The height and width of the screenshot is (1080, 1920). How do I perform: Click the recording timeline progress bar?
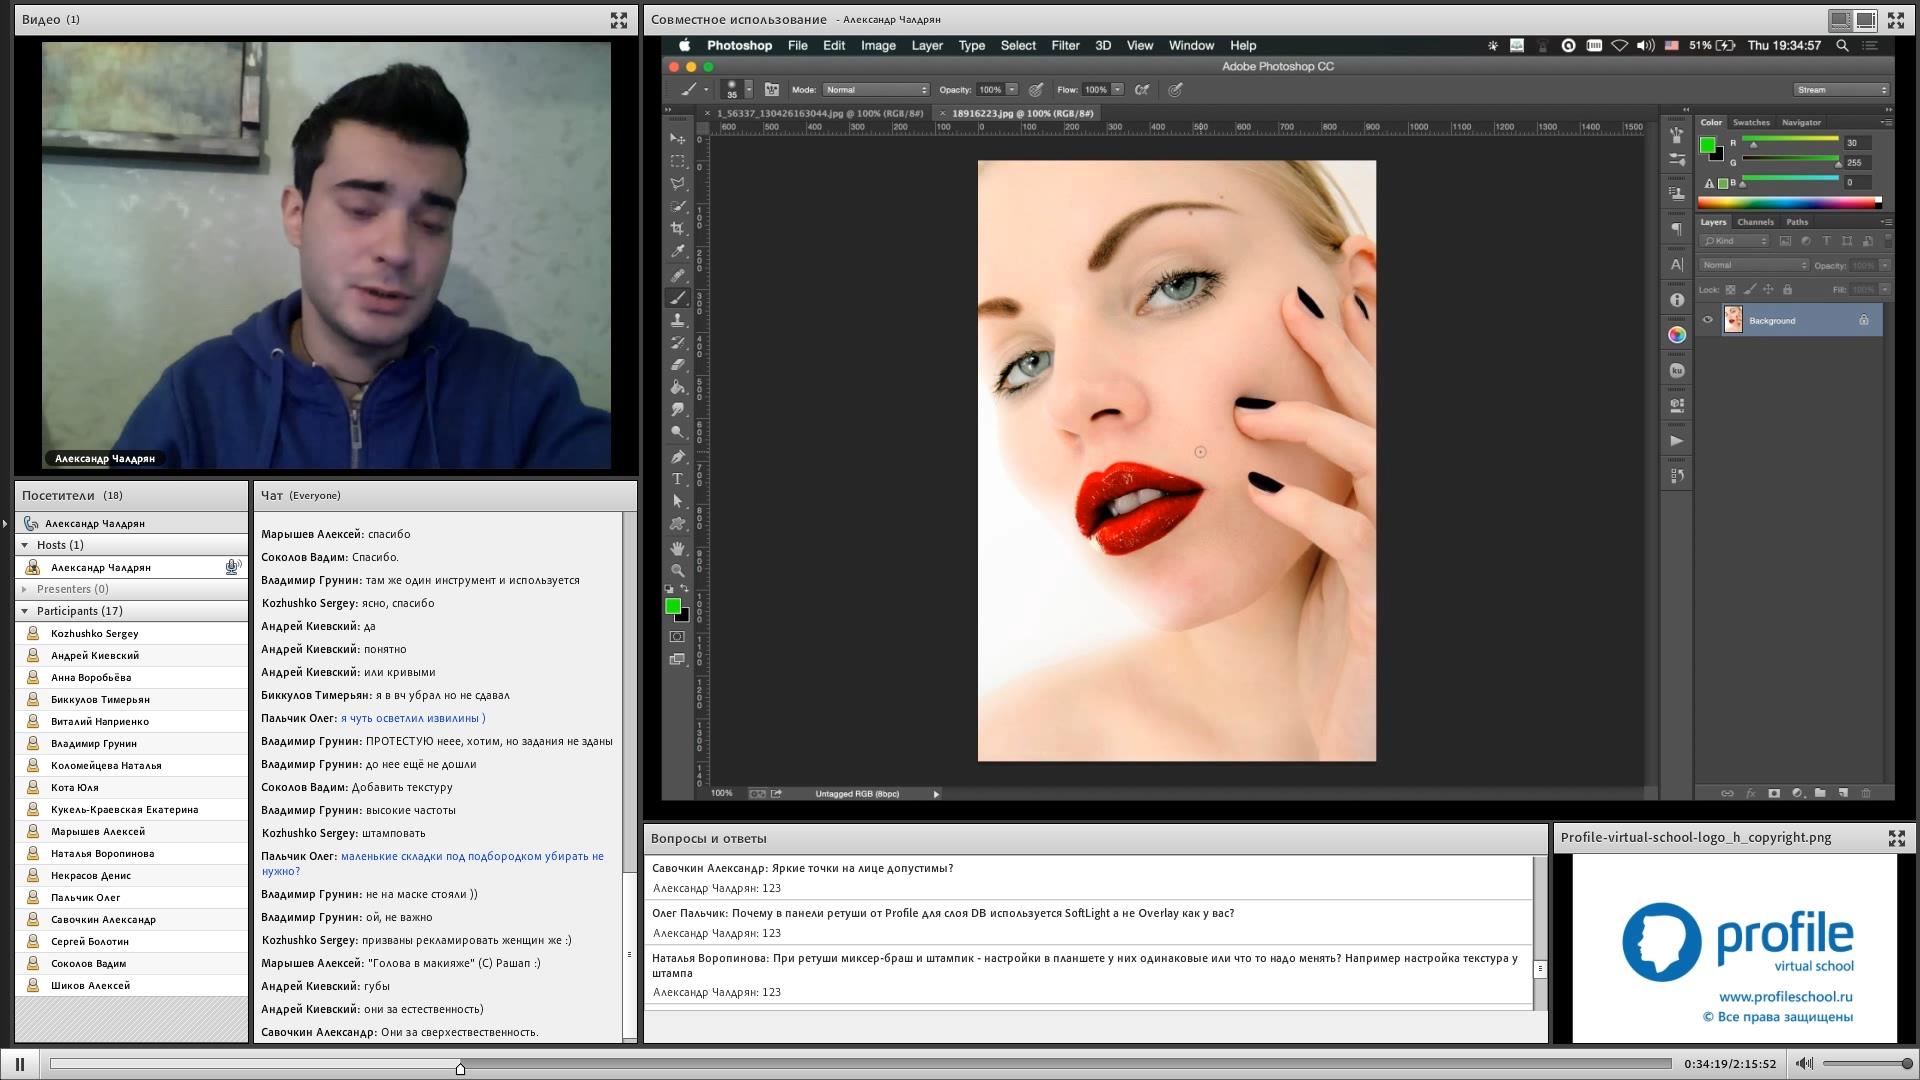pyautogui.click(x=860, y=1064)
